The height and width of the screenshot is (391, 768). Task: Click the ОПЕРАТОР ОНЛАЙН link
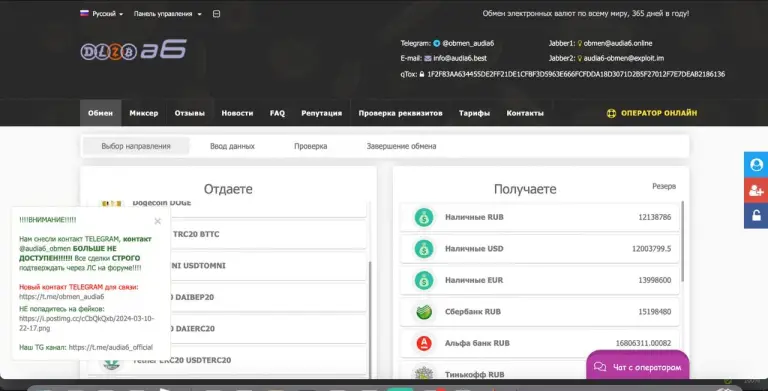click(x=659, y=113)
